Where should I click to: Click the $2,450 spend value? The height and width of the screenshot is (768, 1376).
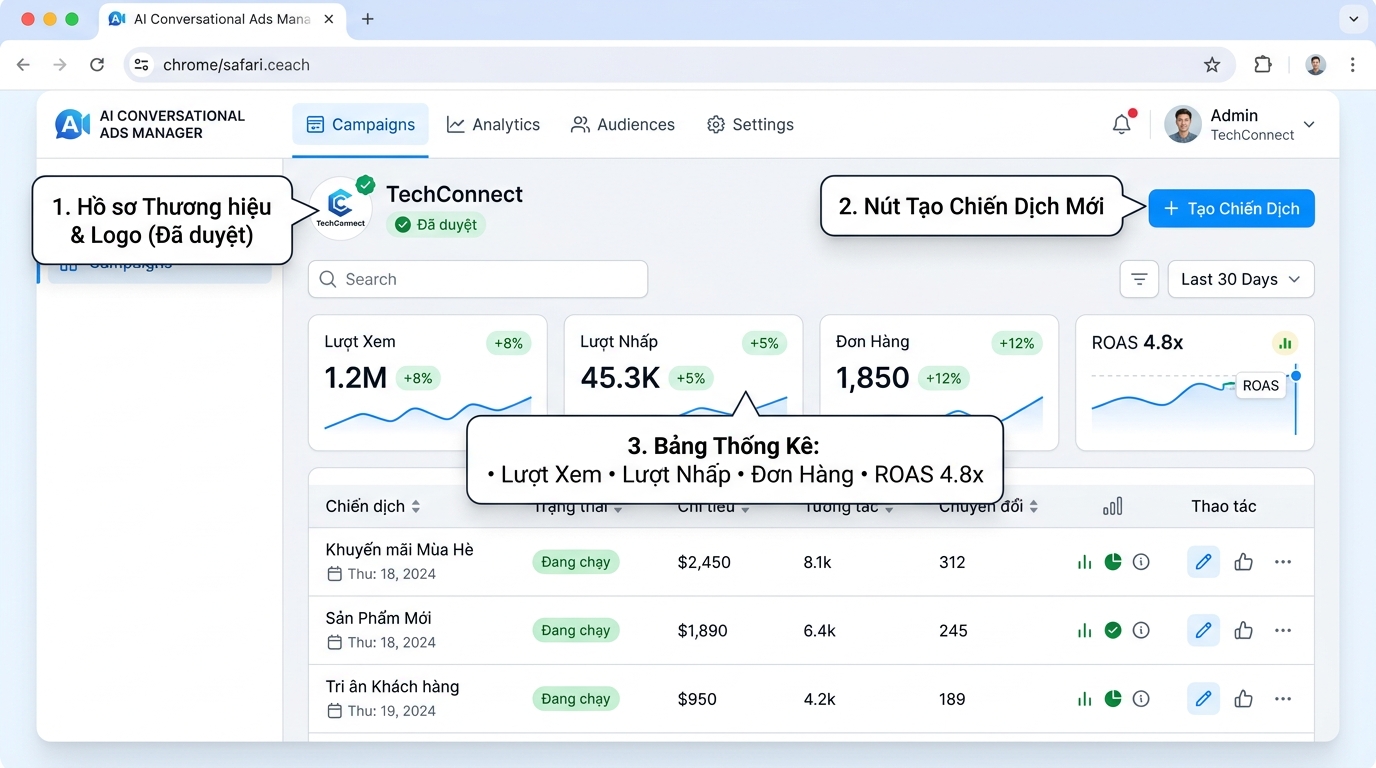click(x=704, y=562)
